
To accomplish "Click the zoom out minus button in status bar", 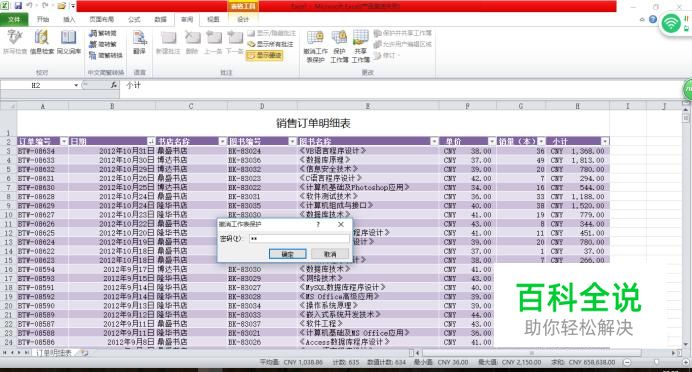I will point(627,362).
